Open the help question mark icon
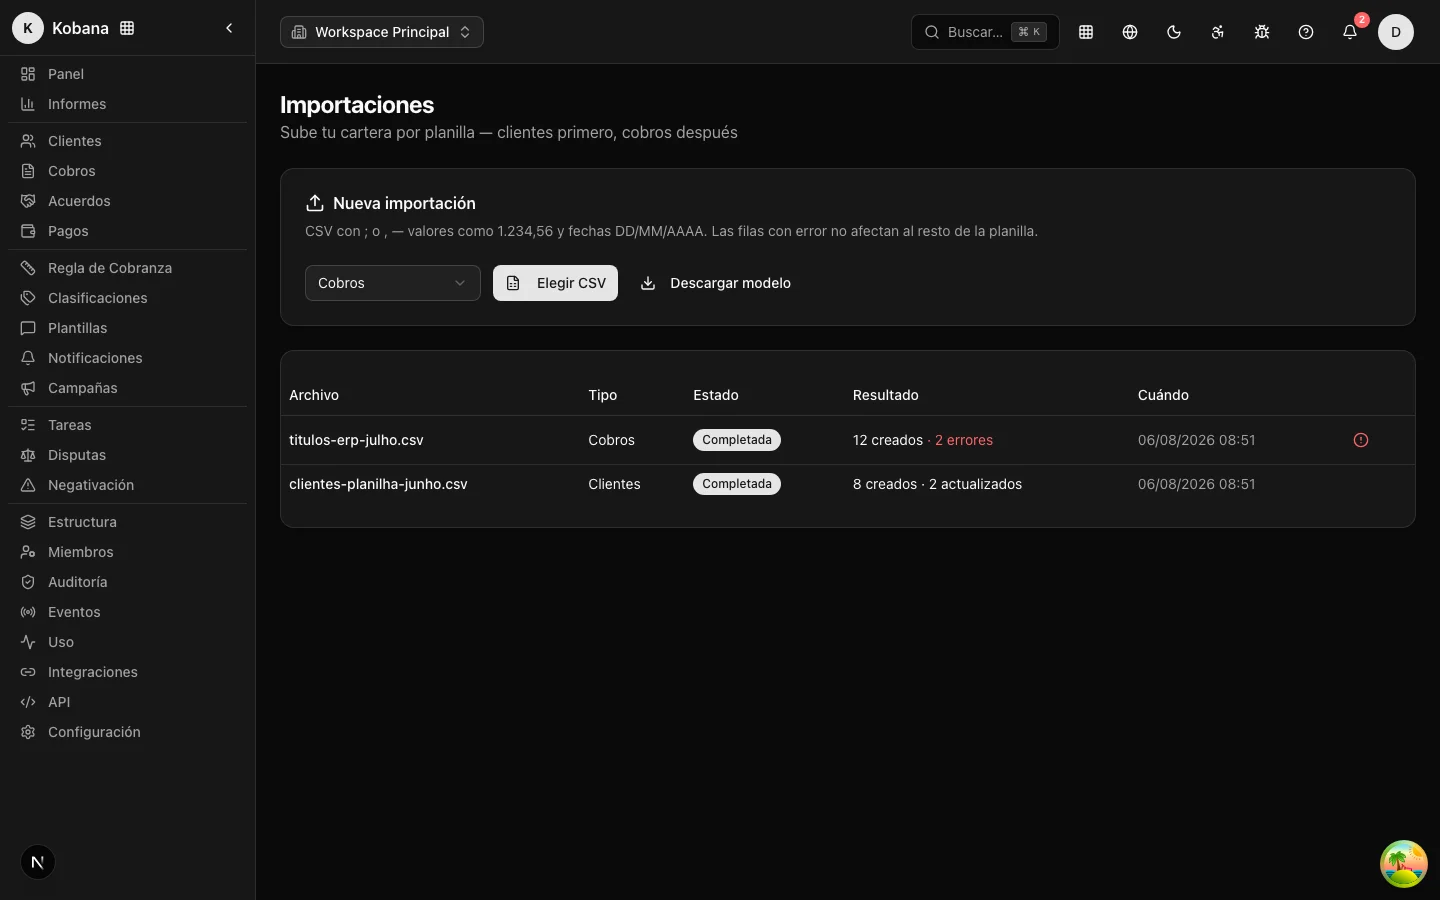Image resolution: width=1440 pixels, height=900 pixels. pos(1306,32)
